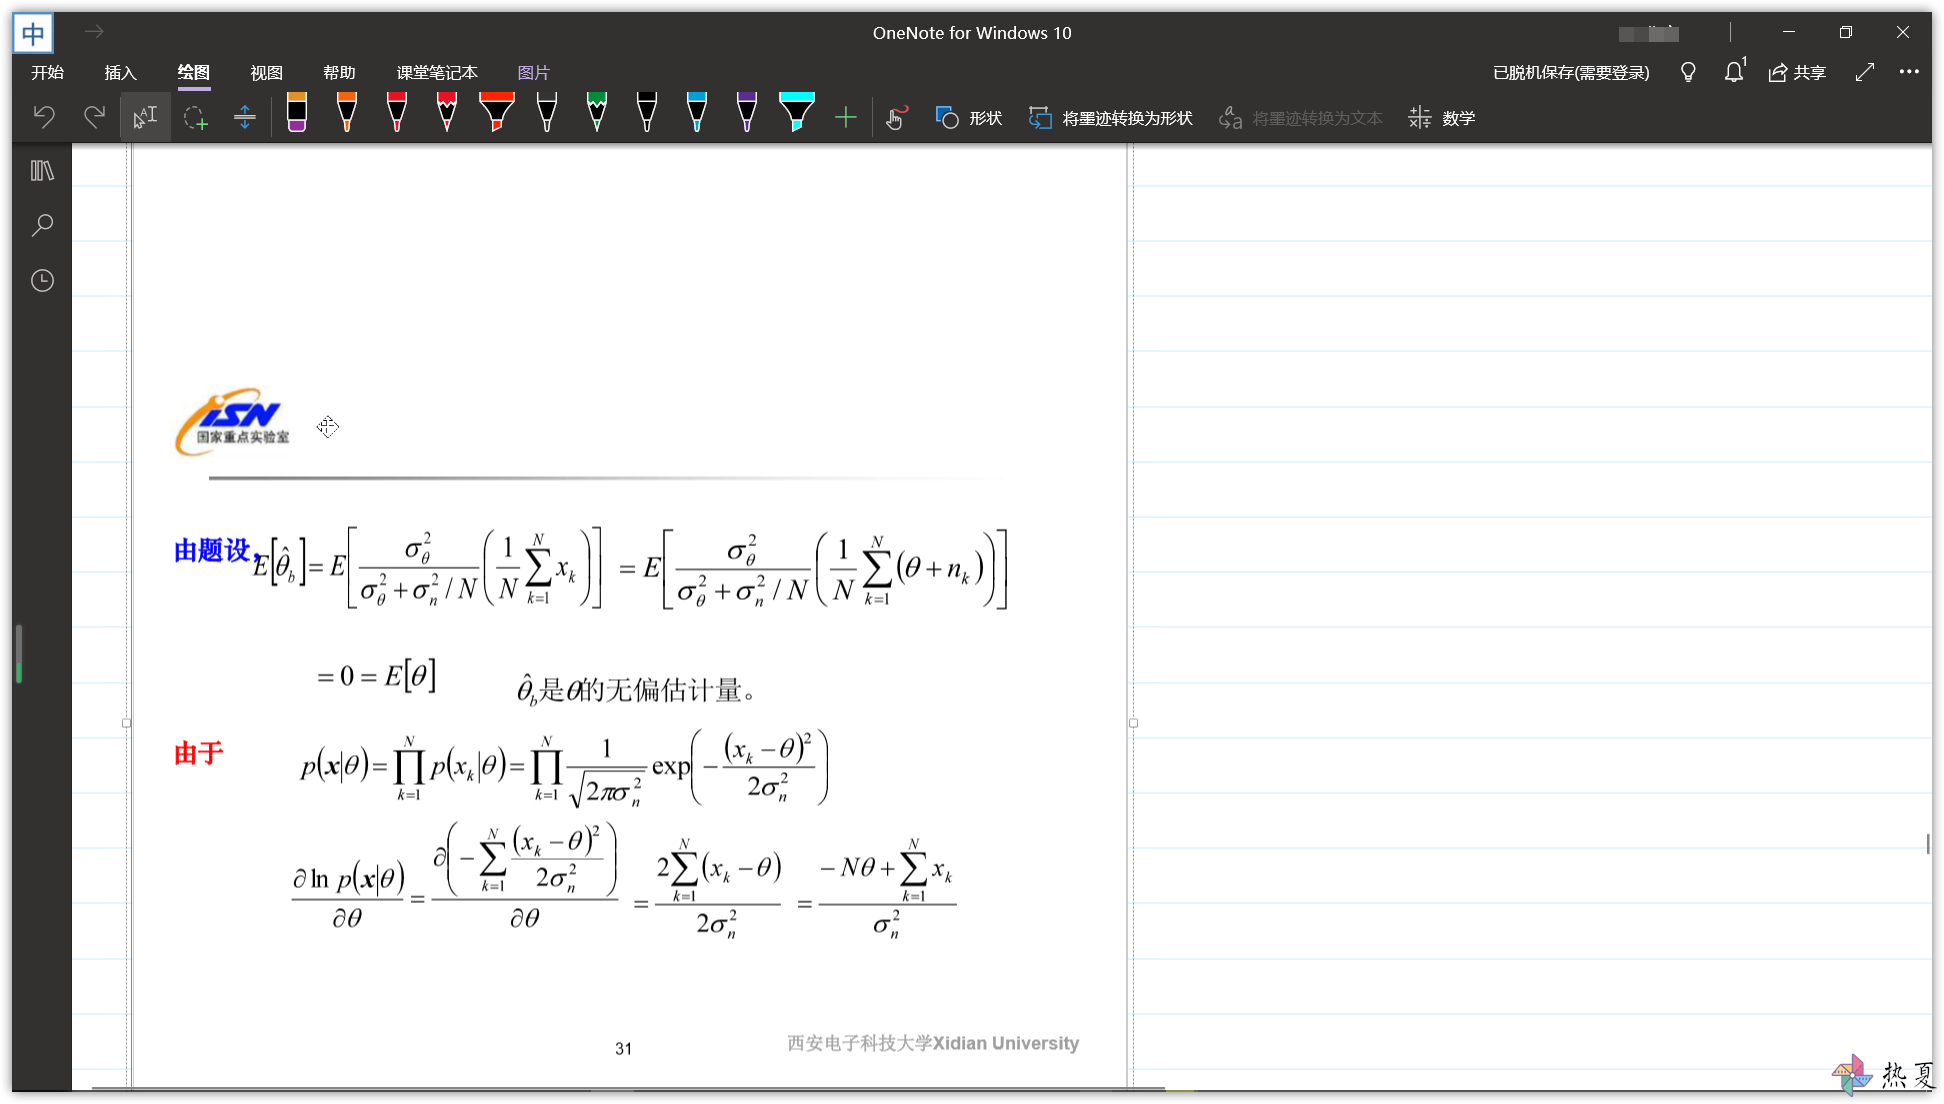Click 已脱机保存(需要登录) status text
1944x1104 pixels.
point(1571,72)
